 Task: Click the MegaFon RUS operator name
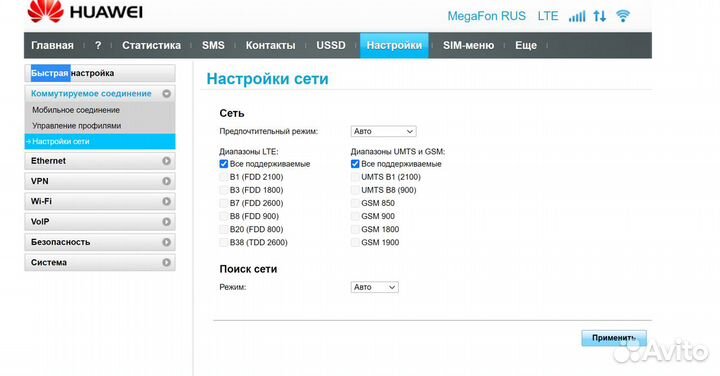pos(486,16)
